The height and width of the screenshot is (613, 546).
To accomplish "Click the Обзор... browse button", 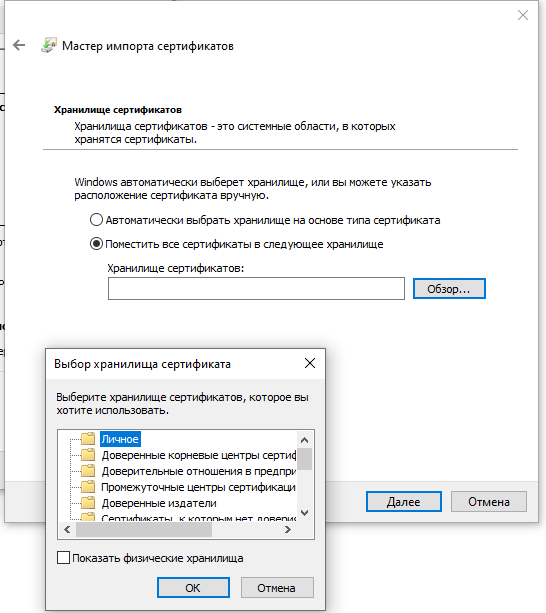I will coord(449,289).
